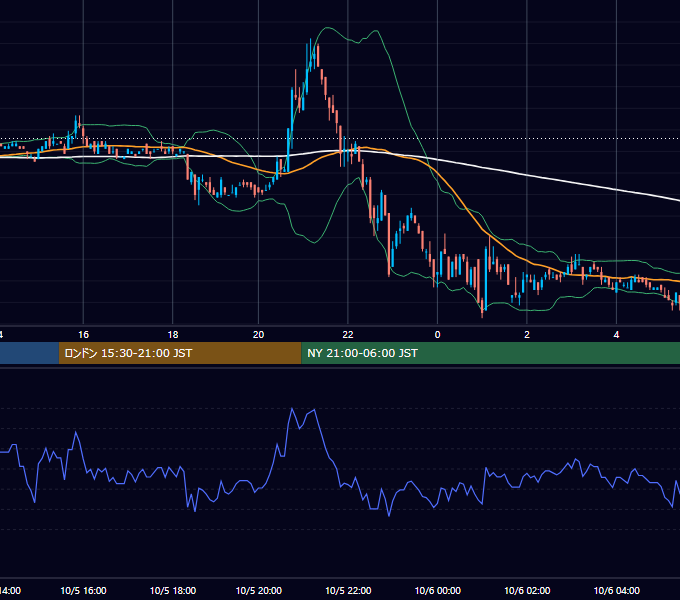The height and width of the screenshot is (600, 680).
Task: Click the 18 hour label on price chart axis
Action: point(173,335)
